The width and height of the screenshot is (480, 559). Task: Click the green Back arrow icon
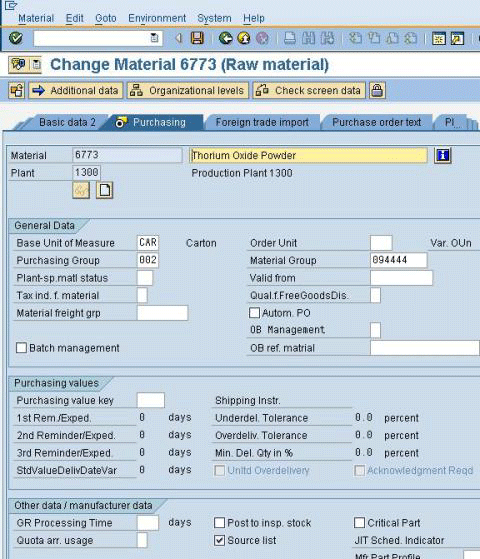point(225,38)
